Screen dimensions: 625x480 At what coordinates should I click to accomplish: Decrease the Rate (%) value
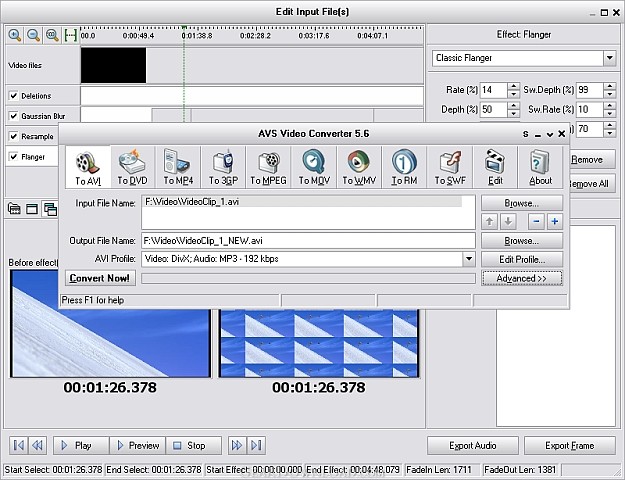(x=514, y=94)
